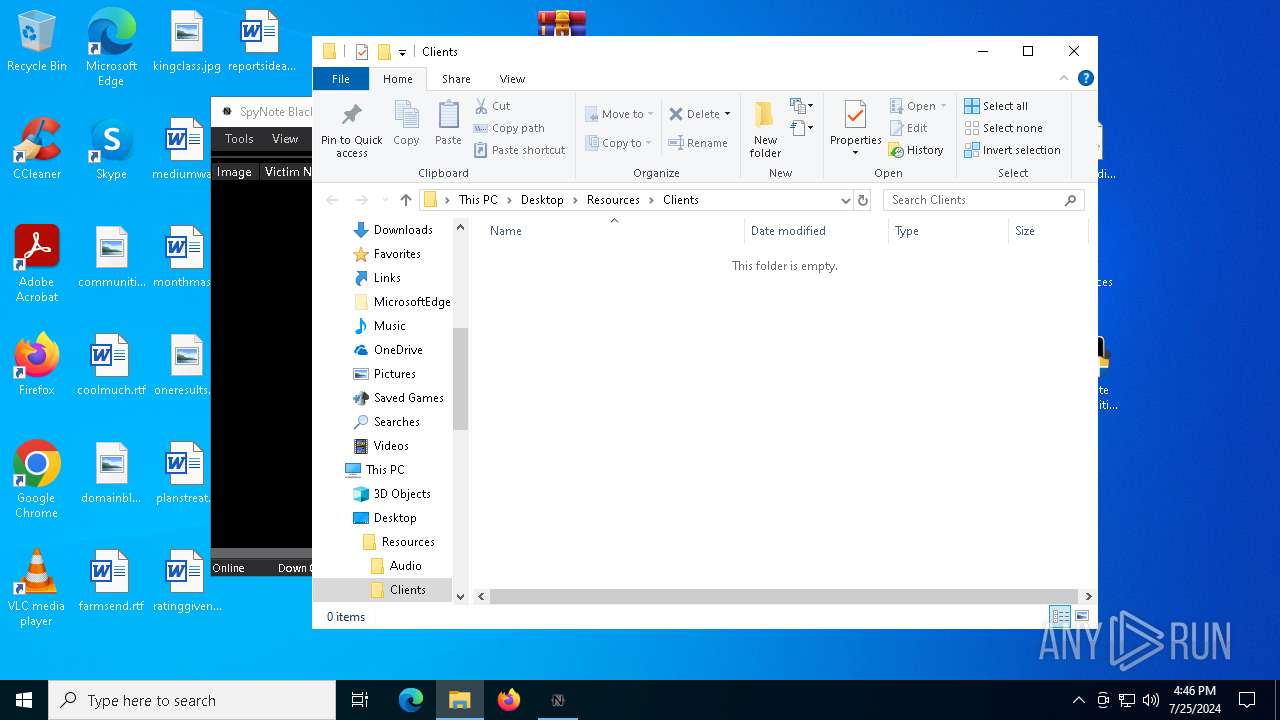This screenshot has height=720, width=1280.
Task: Click Invert selection
Action: [x=1012, y=150]
